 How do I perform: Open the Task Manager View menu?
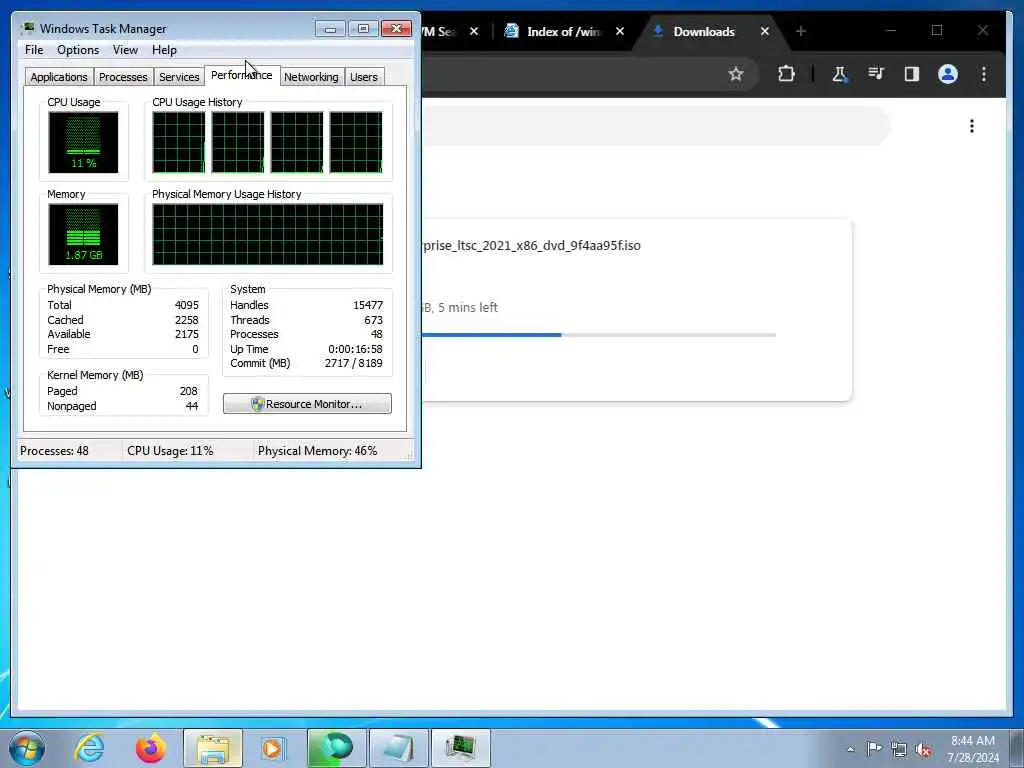point(125,50)
